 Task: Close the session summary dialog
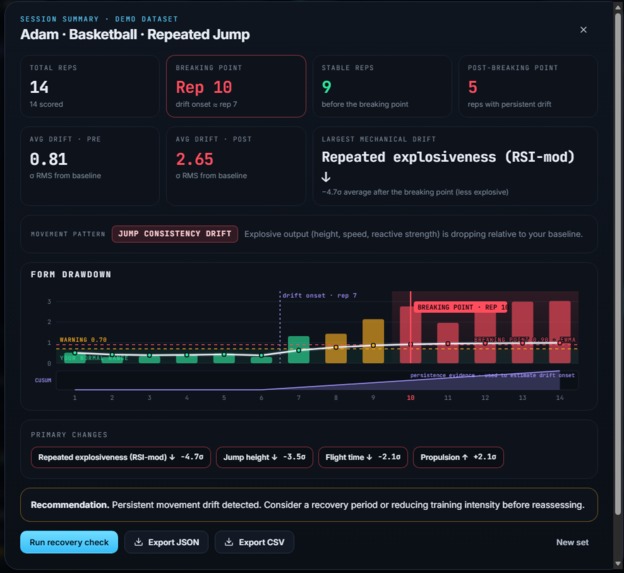pos(583,30)
